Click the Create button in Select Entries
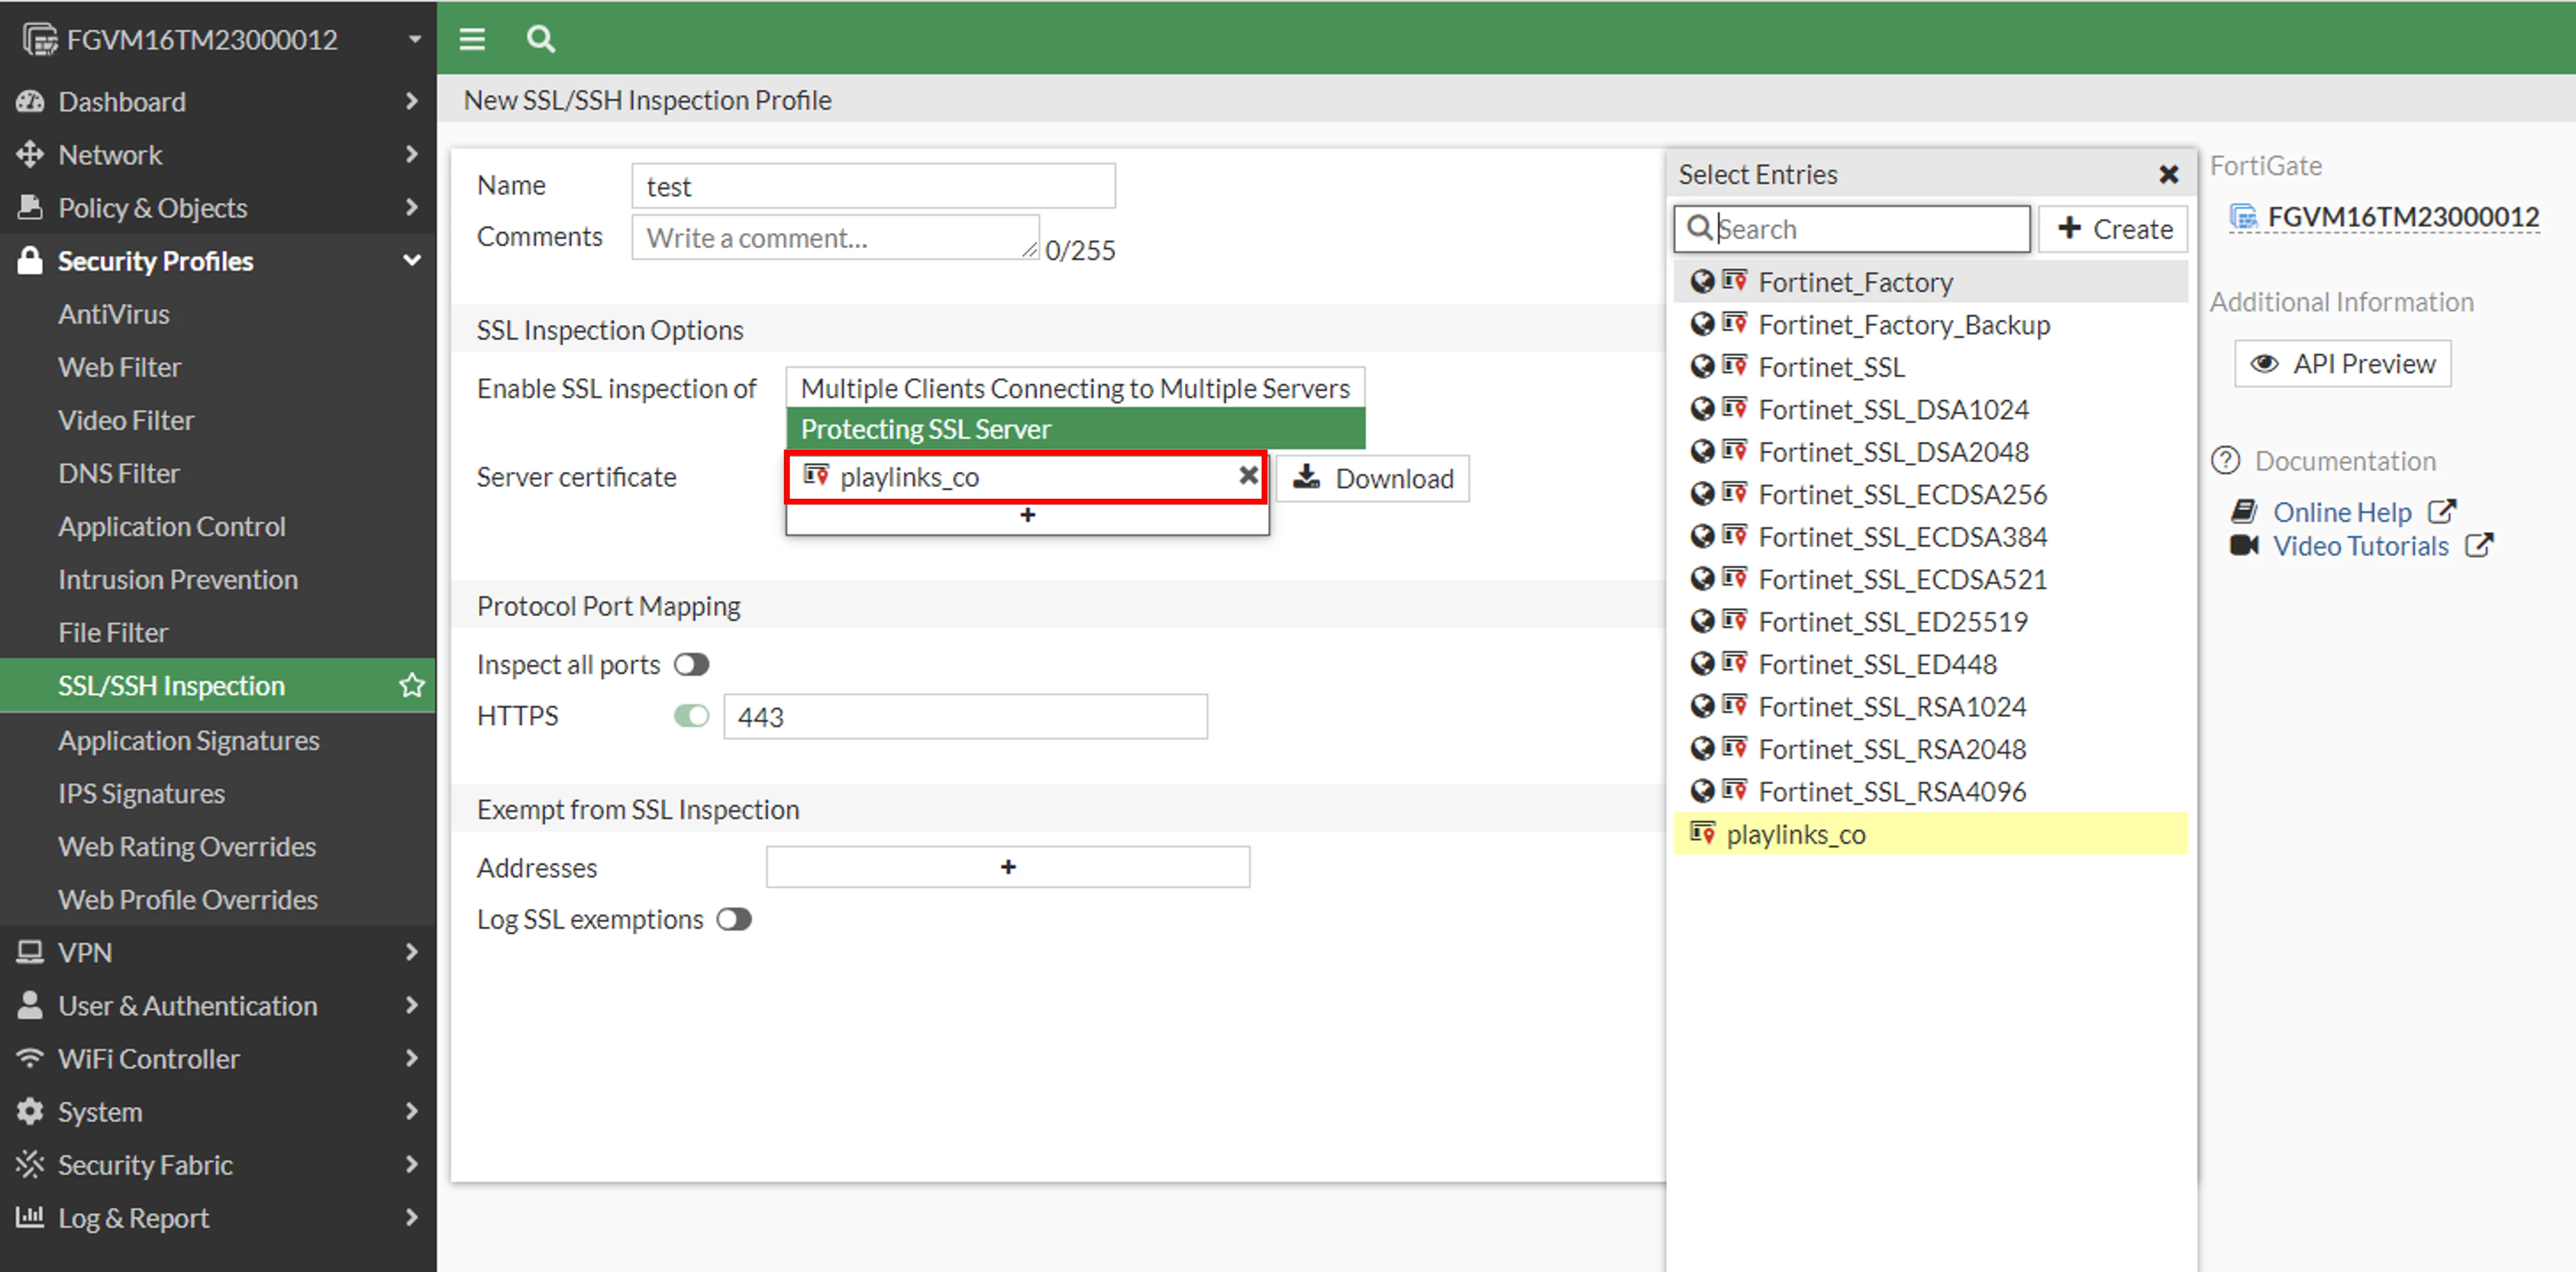This screenshot has width=2576, height=1272. [x=2113, y=228]
